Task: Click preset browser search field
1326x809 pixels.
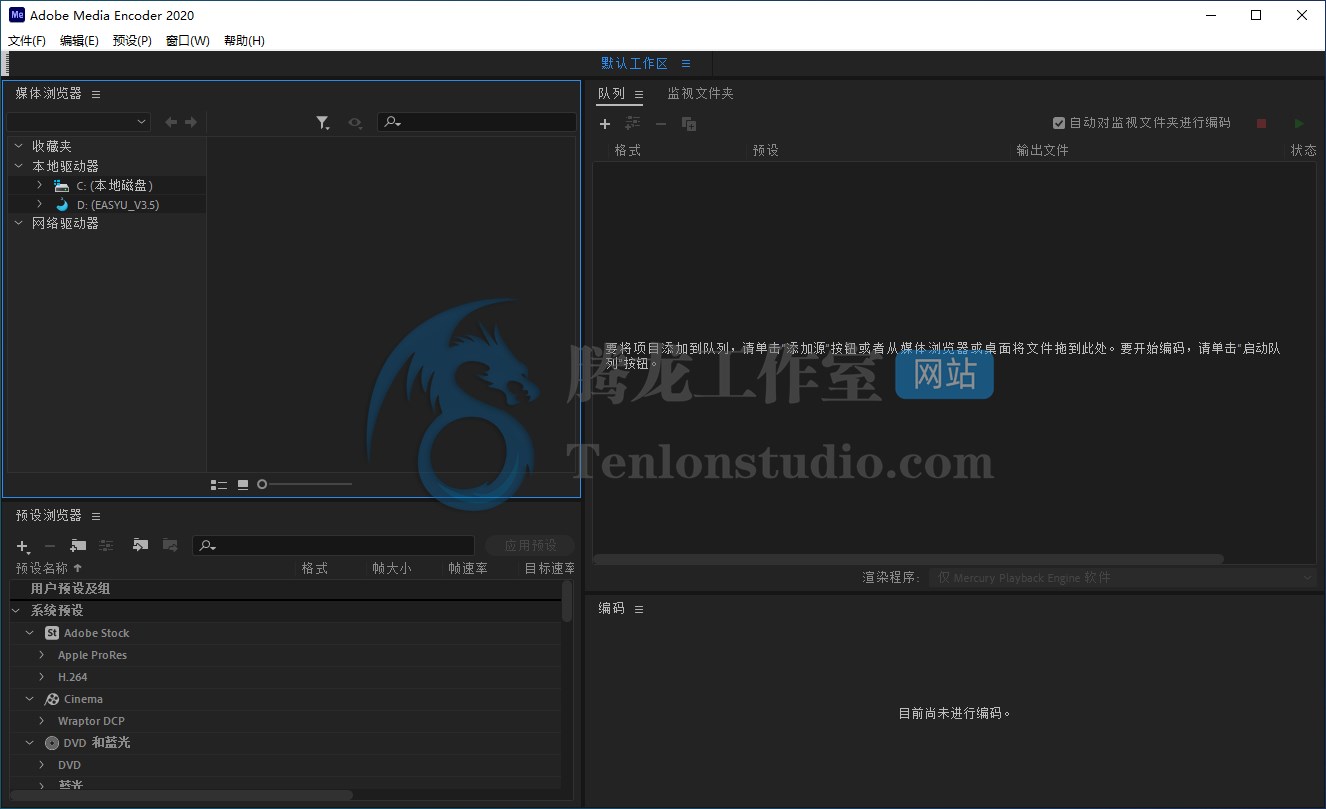Action: pyautogui.click(x=333, y=545)
